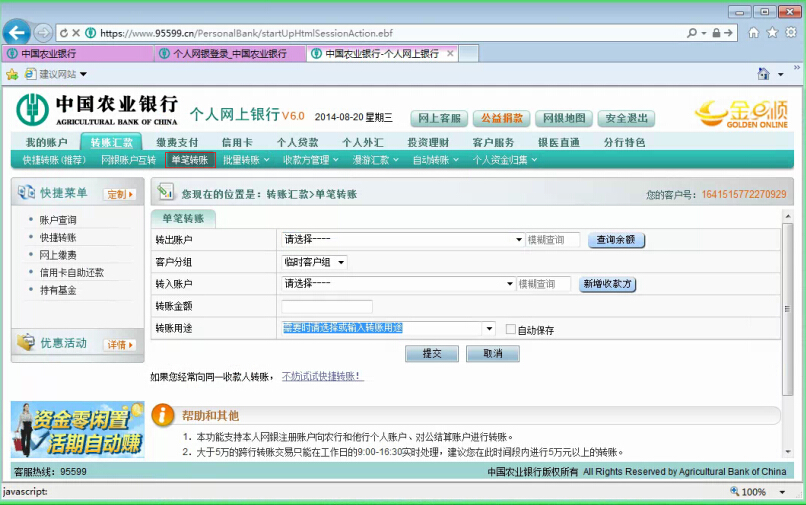This screenshot has width=806, height=505.
Task: Open browser tools gear icon
Action: 791,33
